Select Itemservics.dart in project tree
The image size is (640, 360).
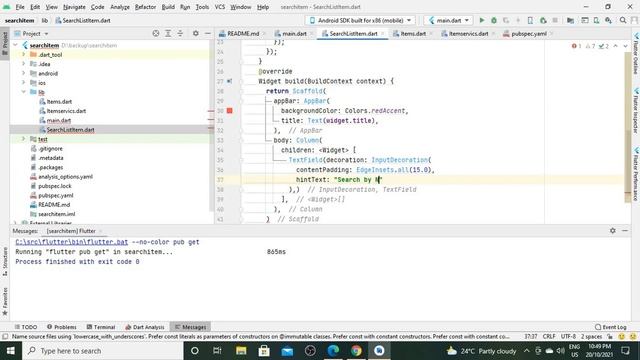click(x=66, y=111)
